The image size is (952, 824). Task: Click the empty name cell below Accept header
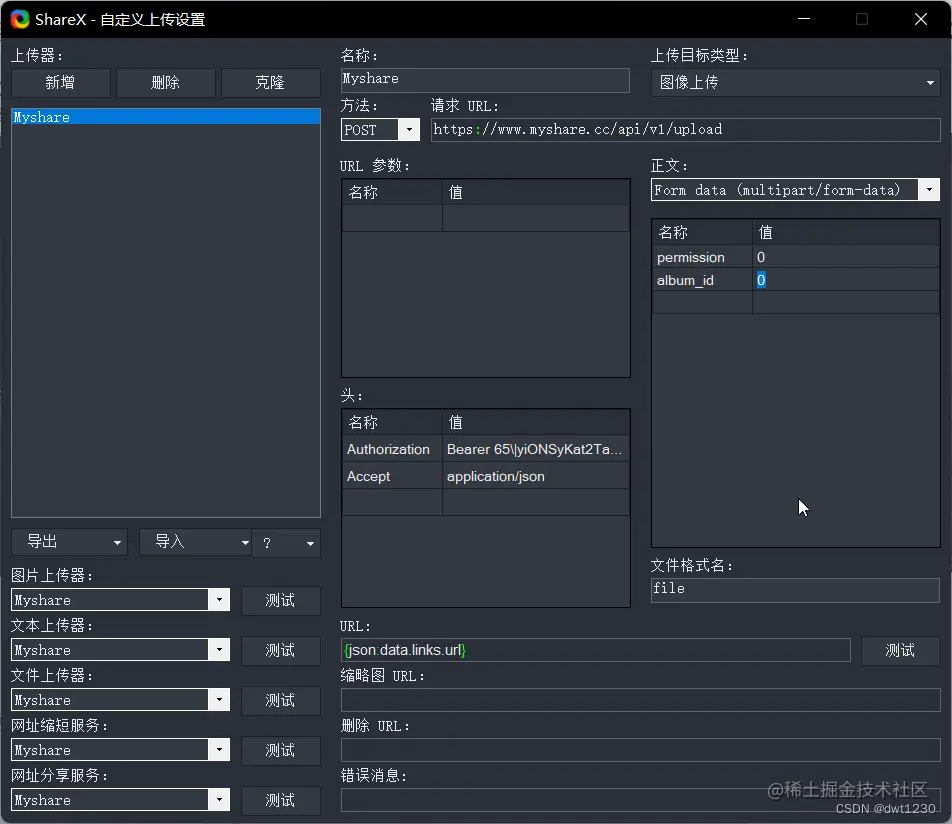[x=392, y=503]
